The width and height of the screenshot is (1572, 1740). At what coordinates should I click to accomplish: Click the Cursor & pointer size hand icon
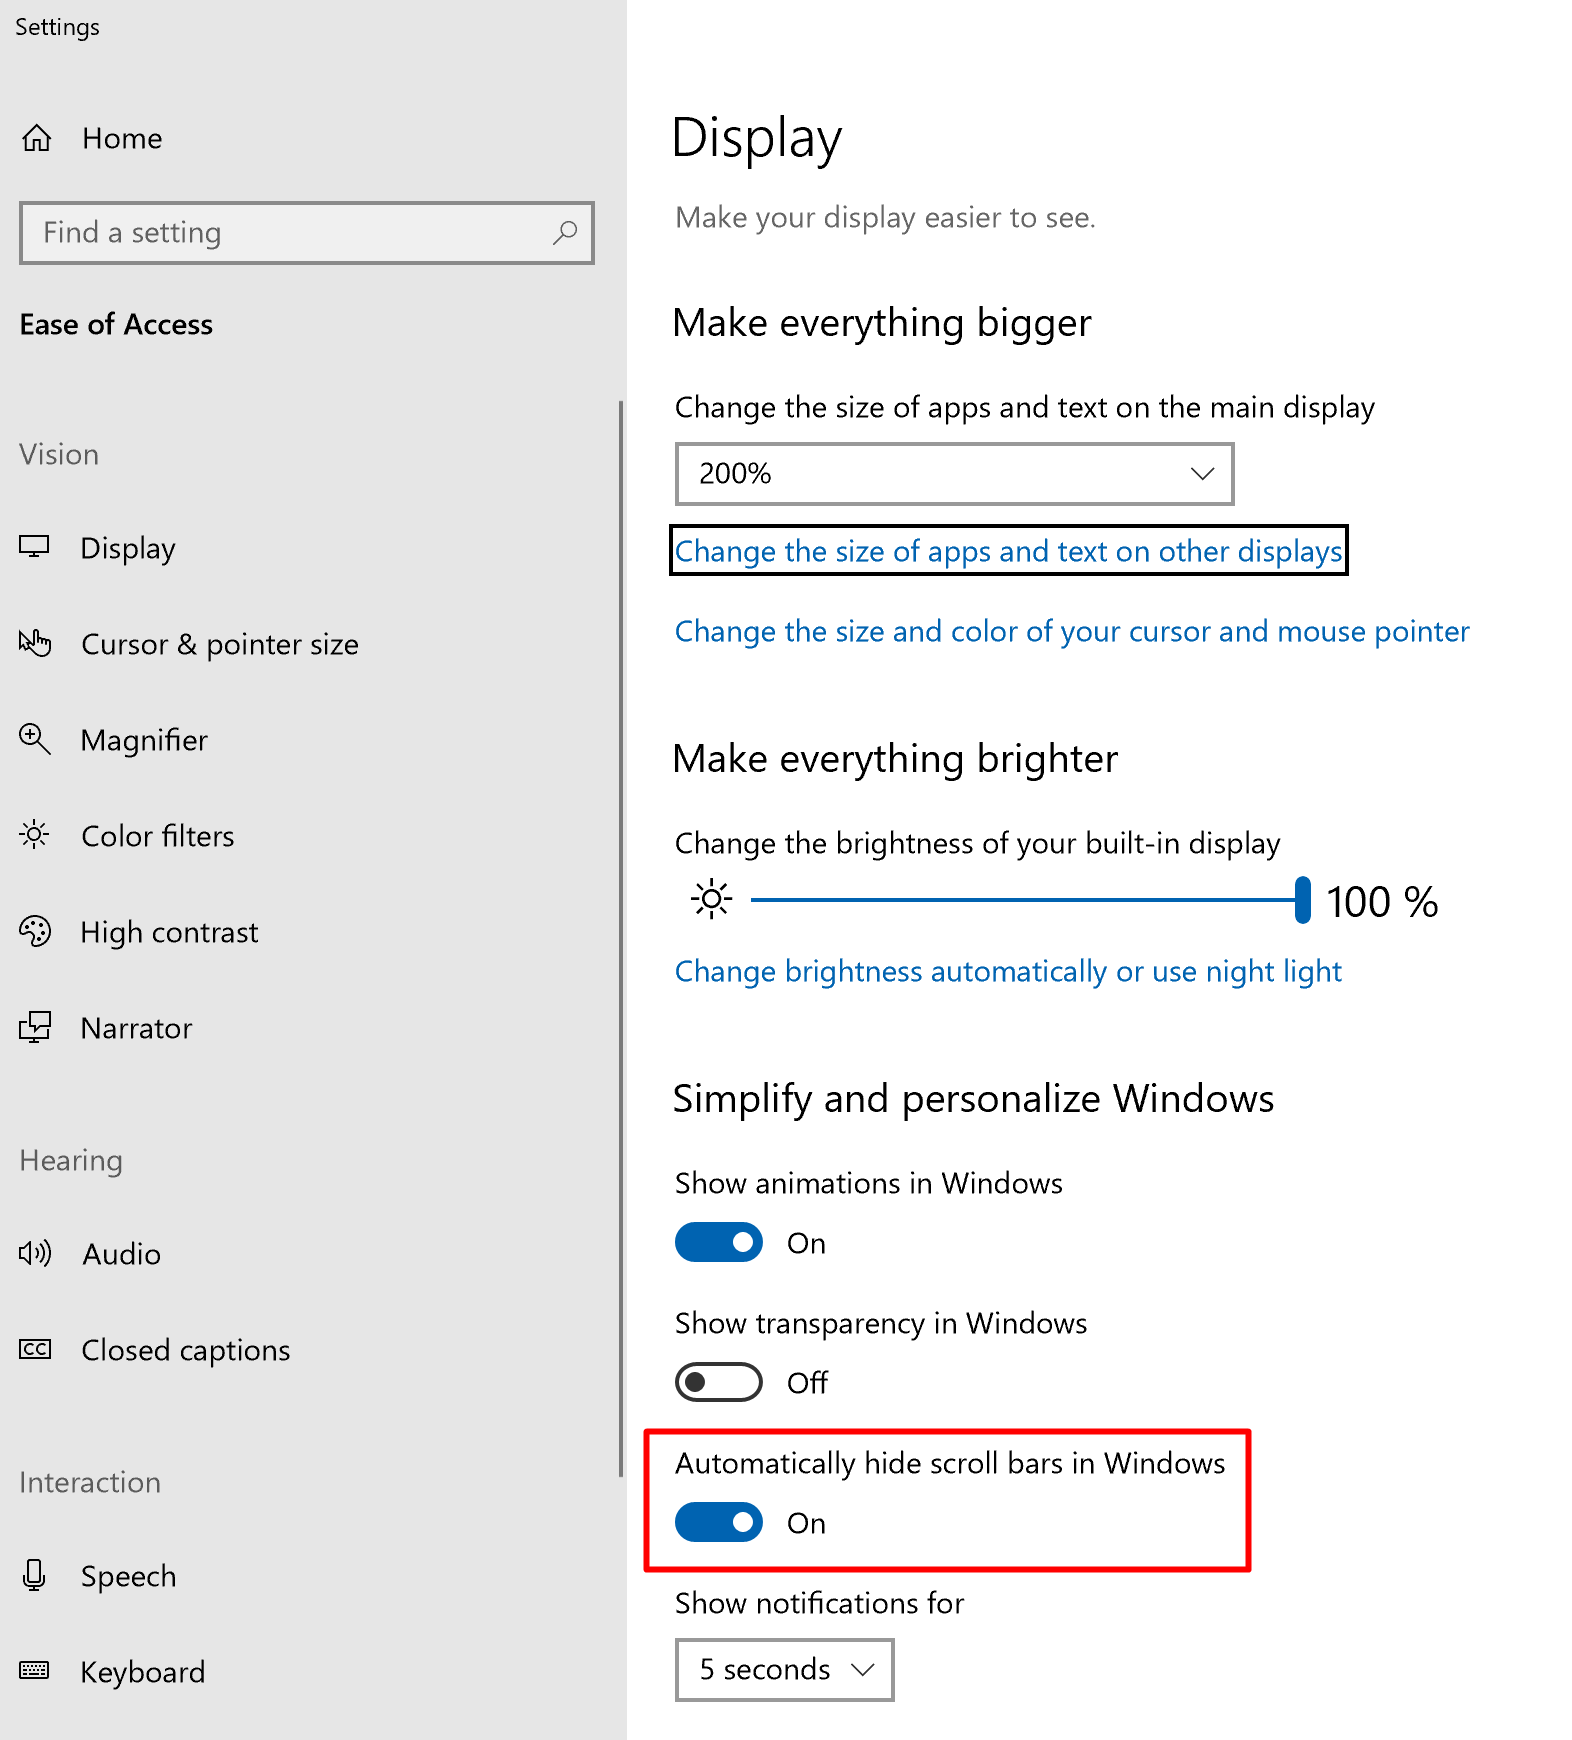click(x=35, y=643)
